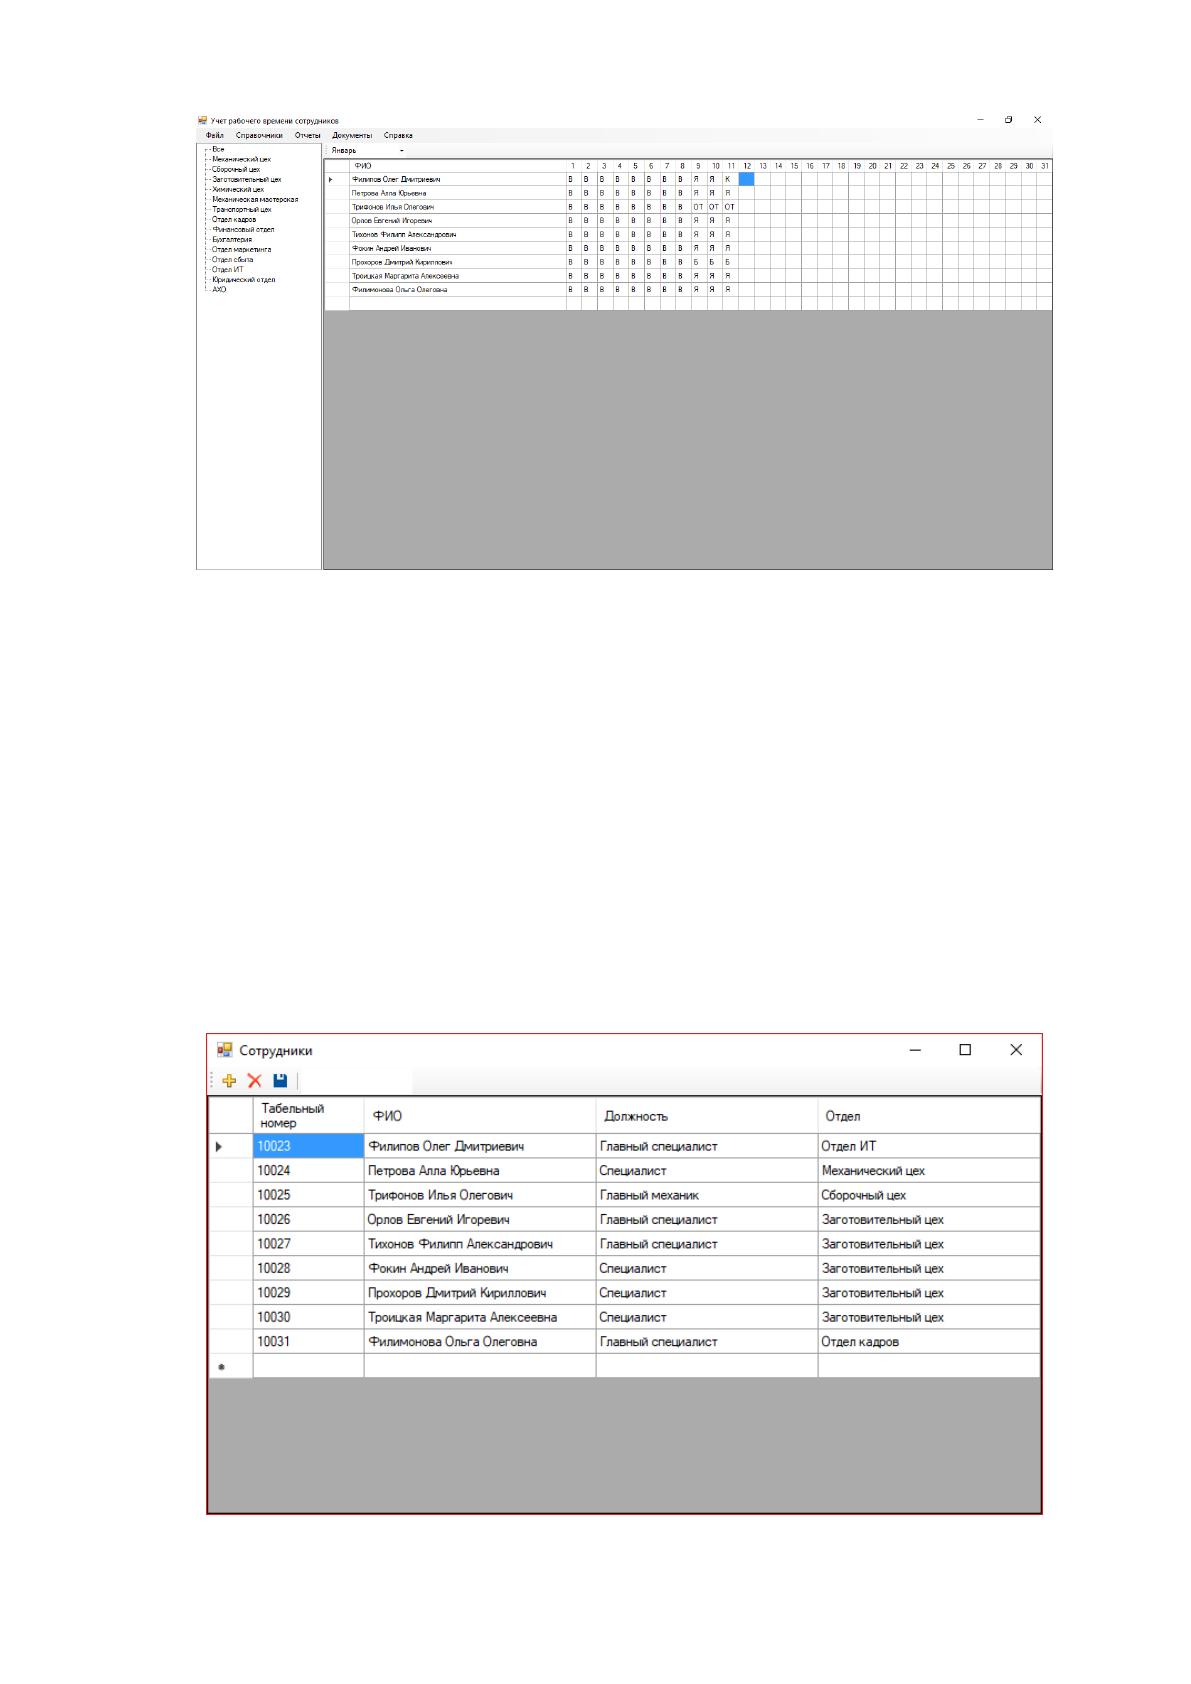Select Механический цех in department tree
Viewport: 1191px width, 1684px height.
tap(241, 159)
